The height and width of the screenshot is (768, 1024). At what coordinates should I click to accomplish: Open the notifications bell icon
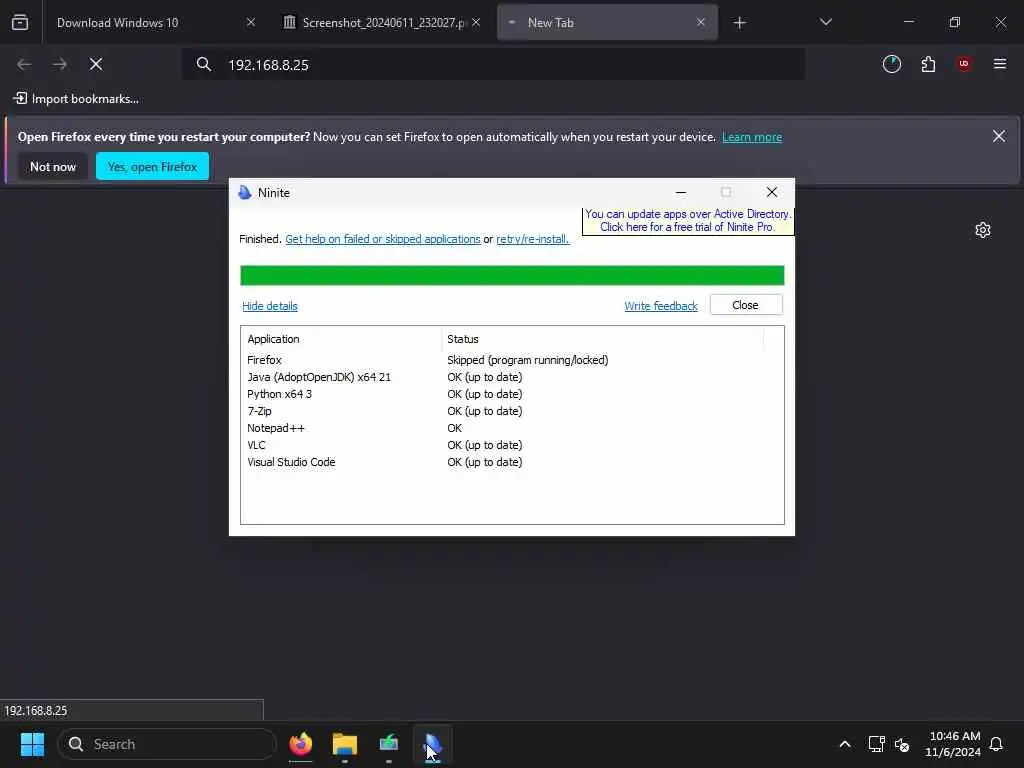click(996, 744)
